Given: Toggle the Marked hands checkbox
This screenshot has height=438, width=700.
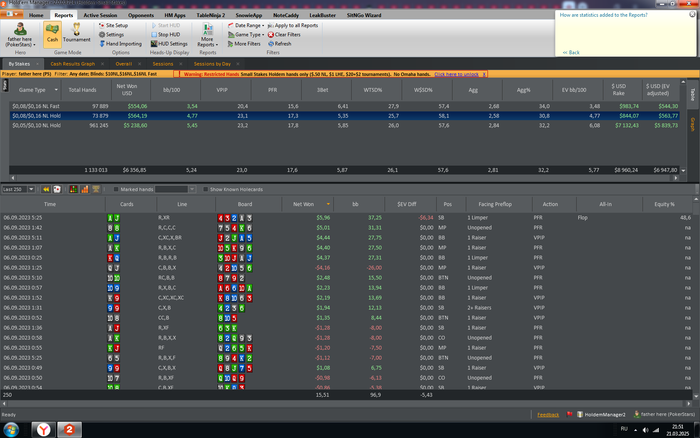Looking at the screenshot, I should click(x=116, y=189).
